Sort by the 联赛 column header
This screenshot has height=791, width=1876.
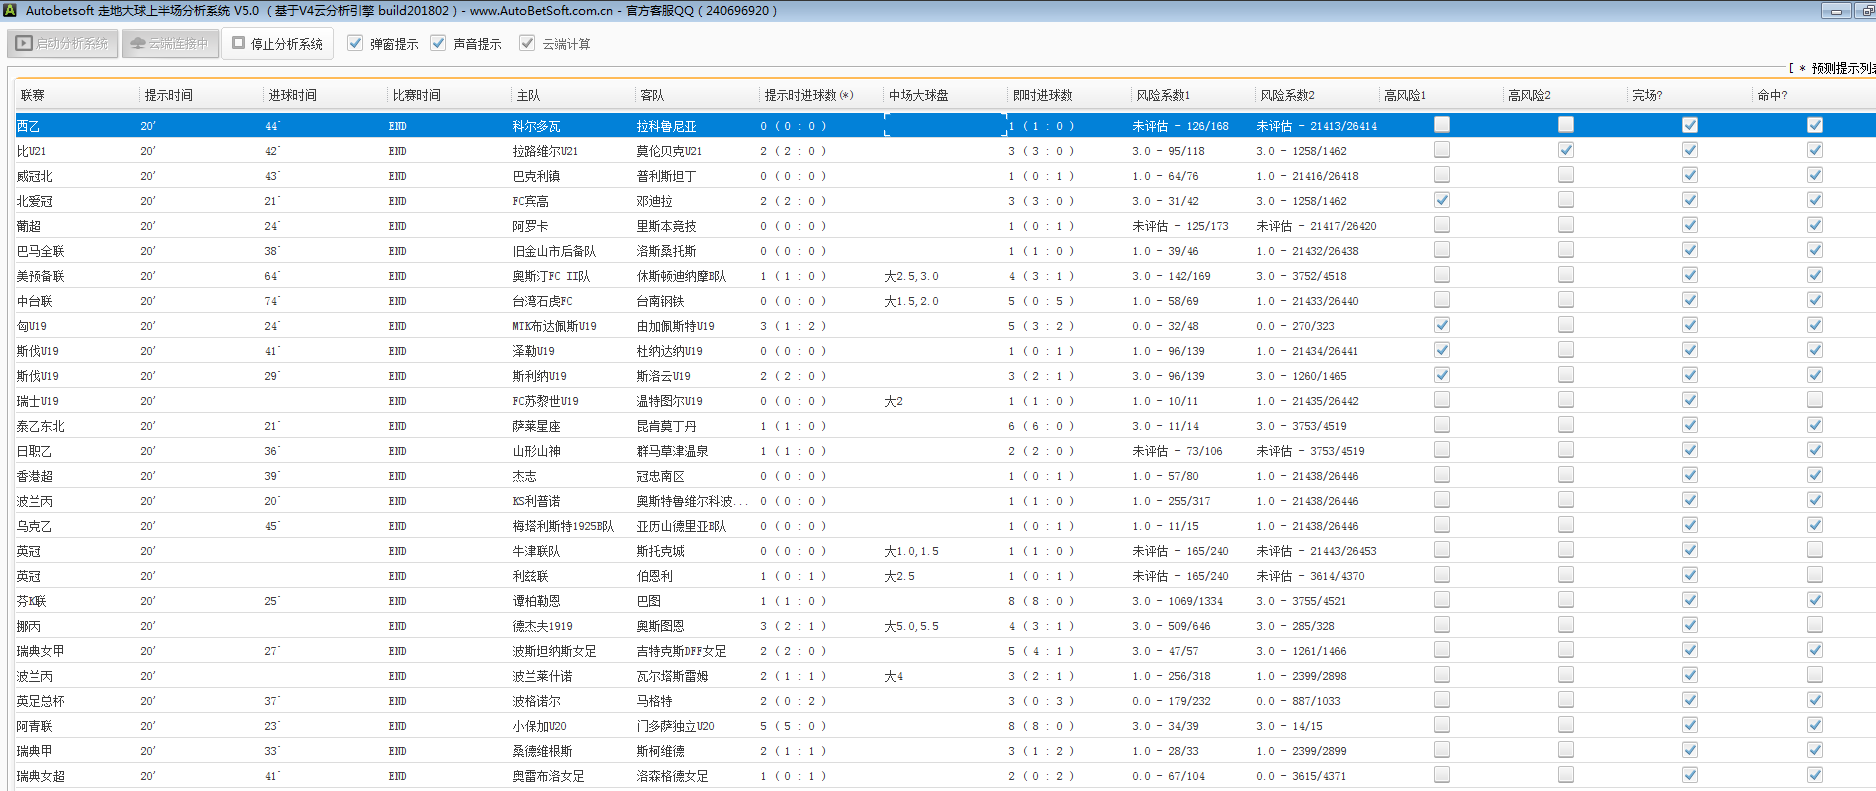click(x=33, y=95)
